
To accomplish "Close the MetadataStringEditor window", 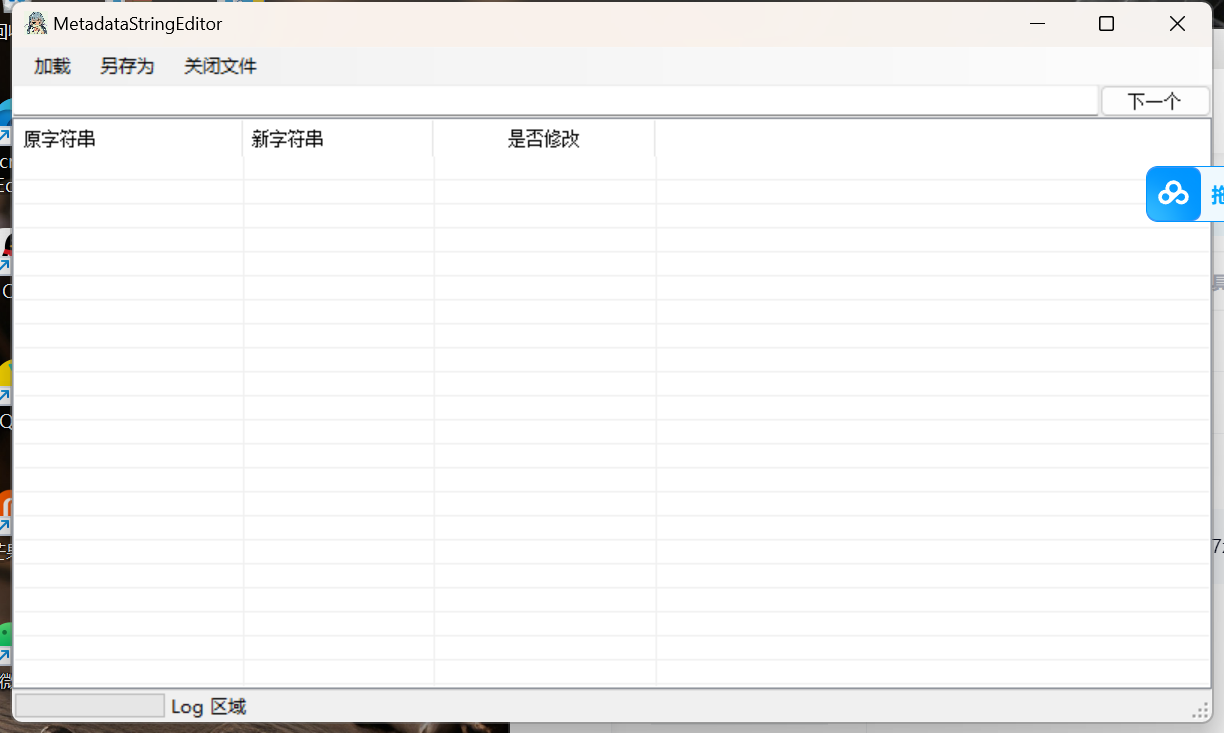I will [1177, 24].
